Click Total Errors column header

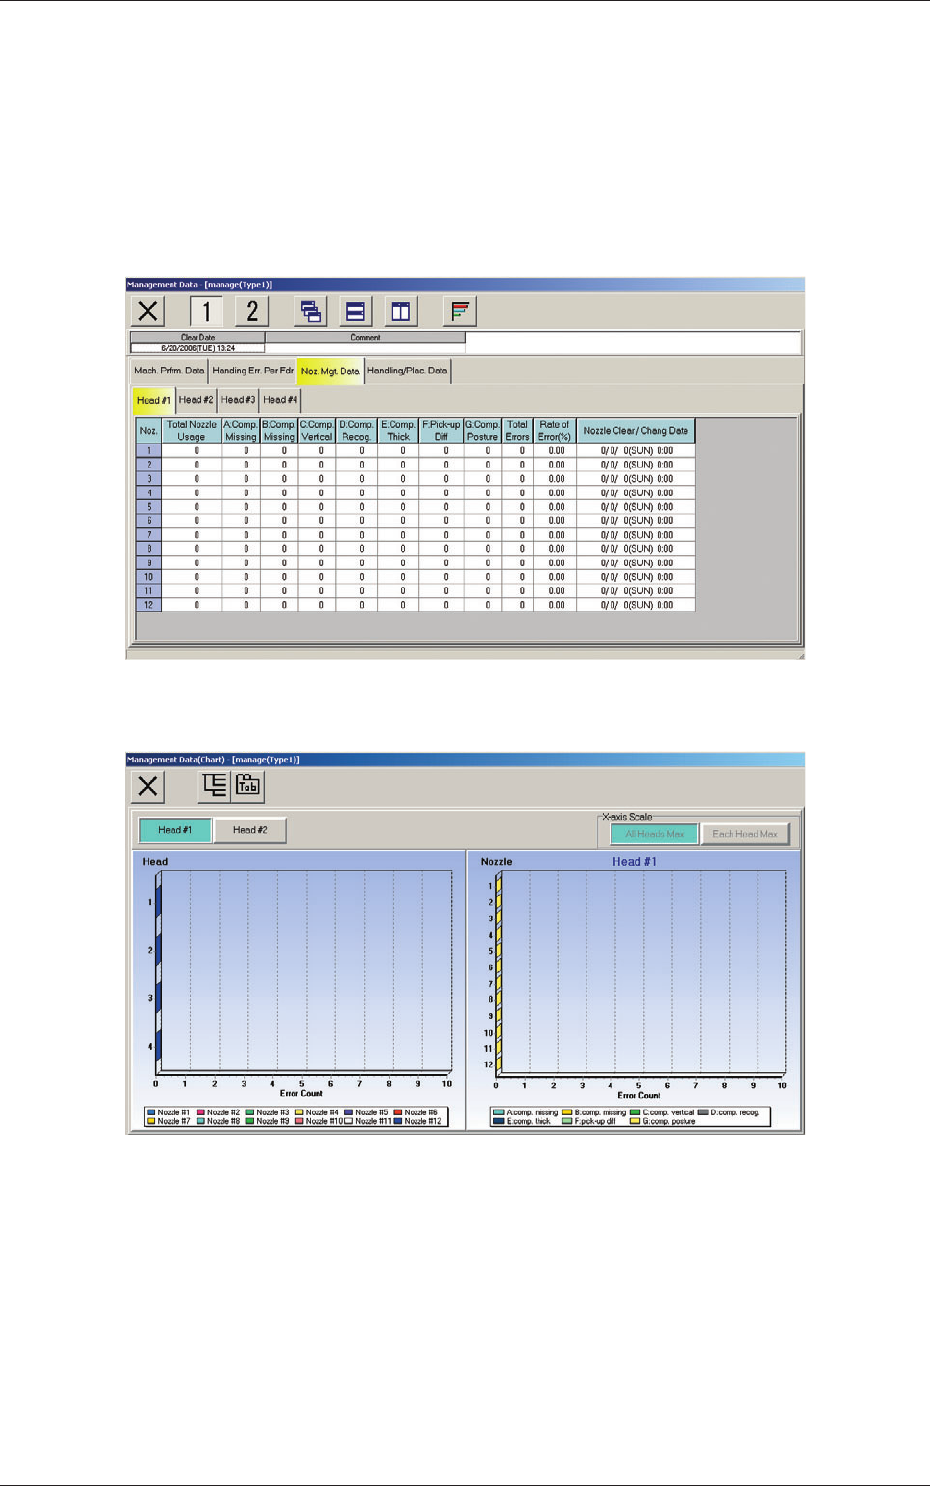coord(517,431)
